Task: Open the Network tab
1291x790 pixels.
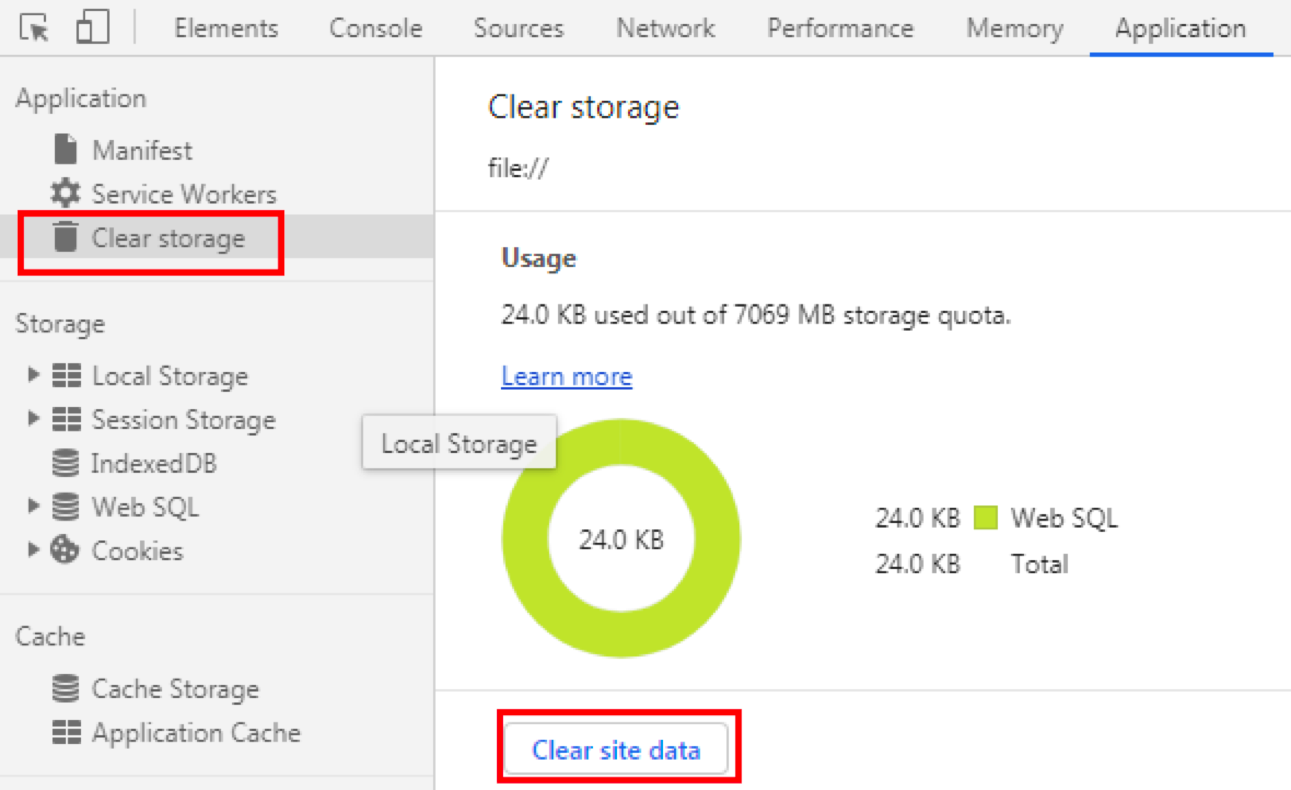Action: [665, 28]
